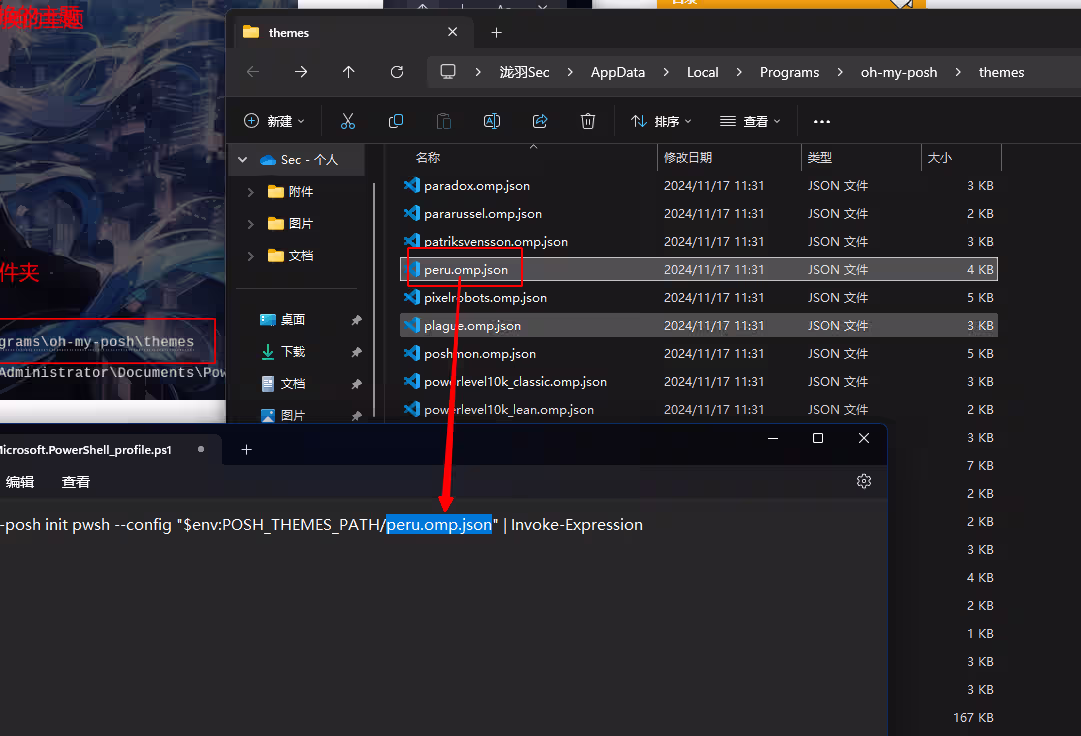This screenshot has width=1081, height=736.
Task: Select the paradox.omp.json file
Action: 477,186
